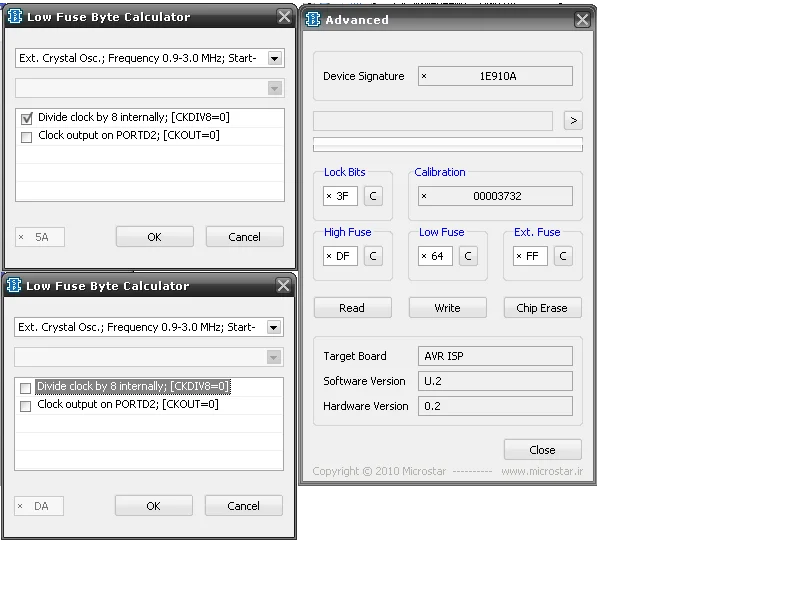This screenshot has width=800, height=600.
Task: Click the Calibration group label
Action: coord(440,172)
